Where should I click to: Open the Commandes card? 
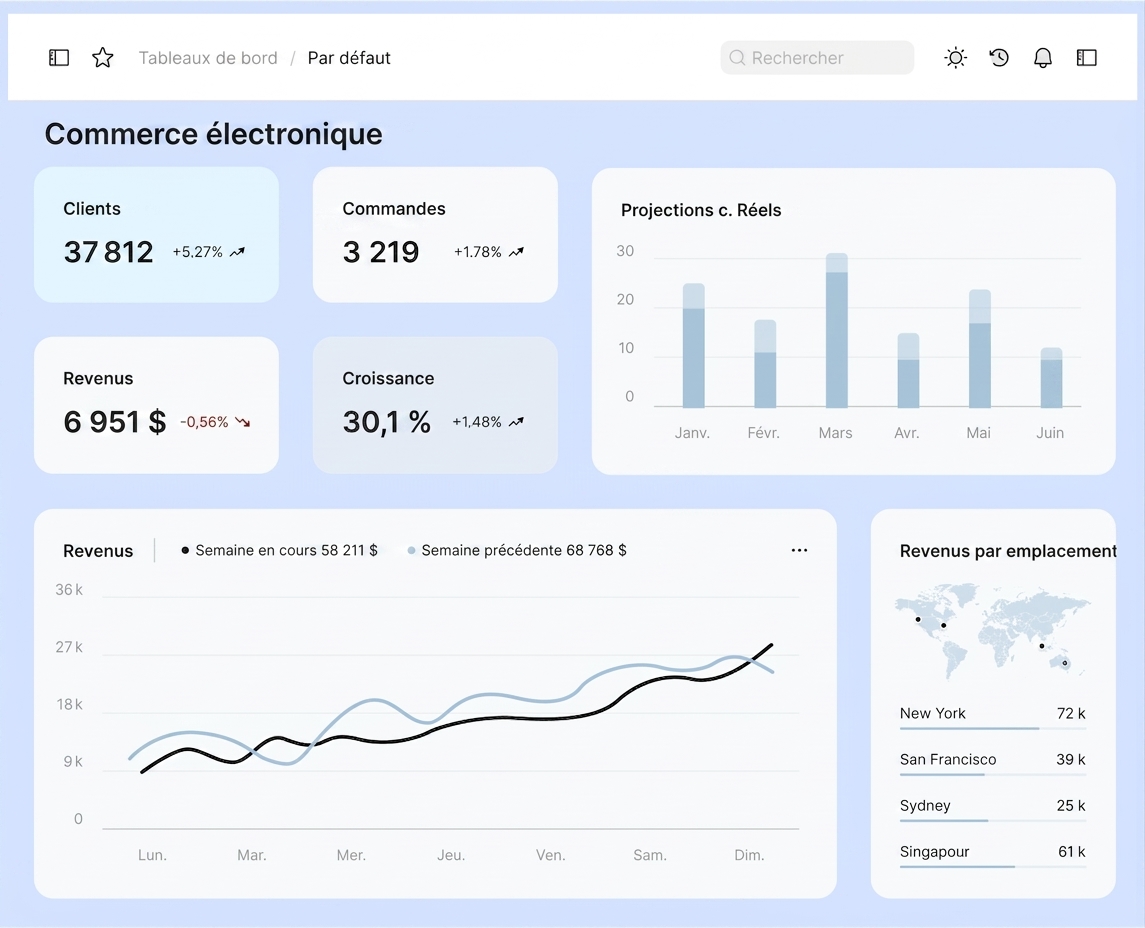coord(435,234)
